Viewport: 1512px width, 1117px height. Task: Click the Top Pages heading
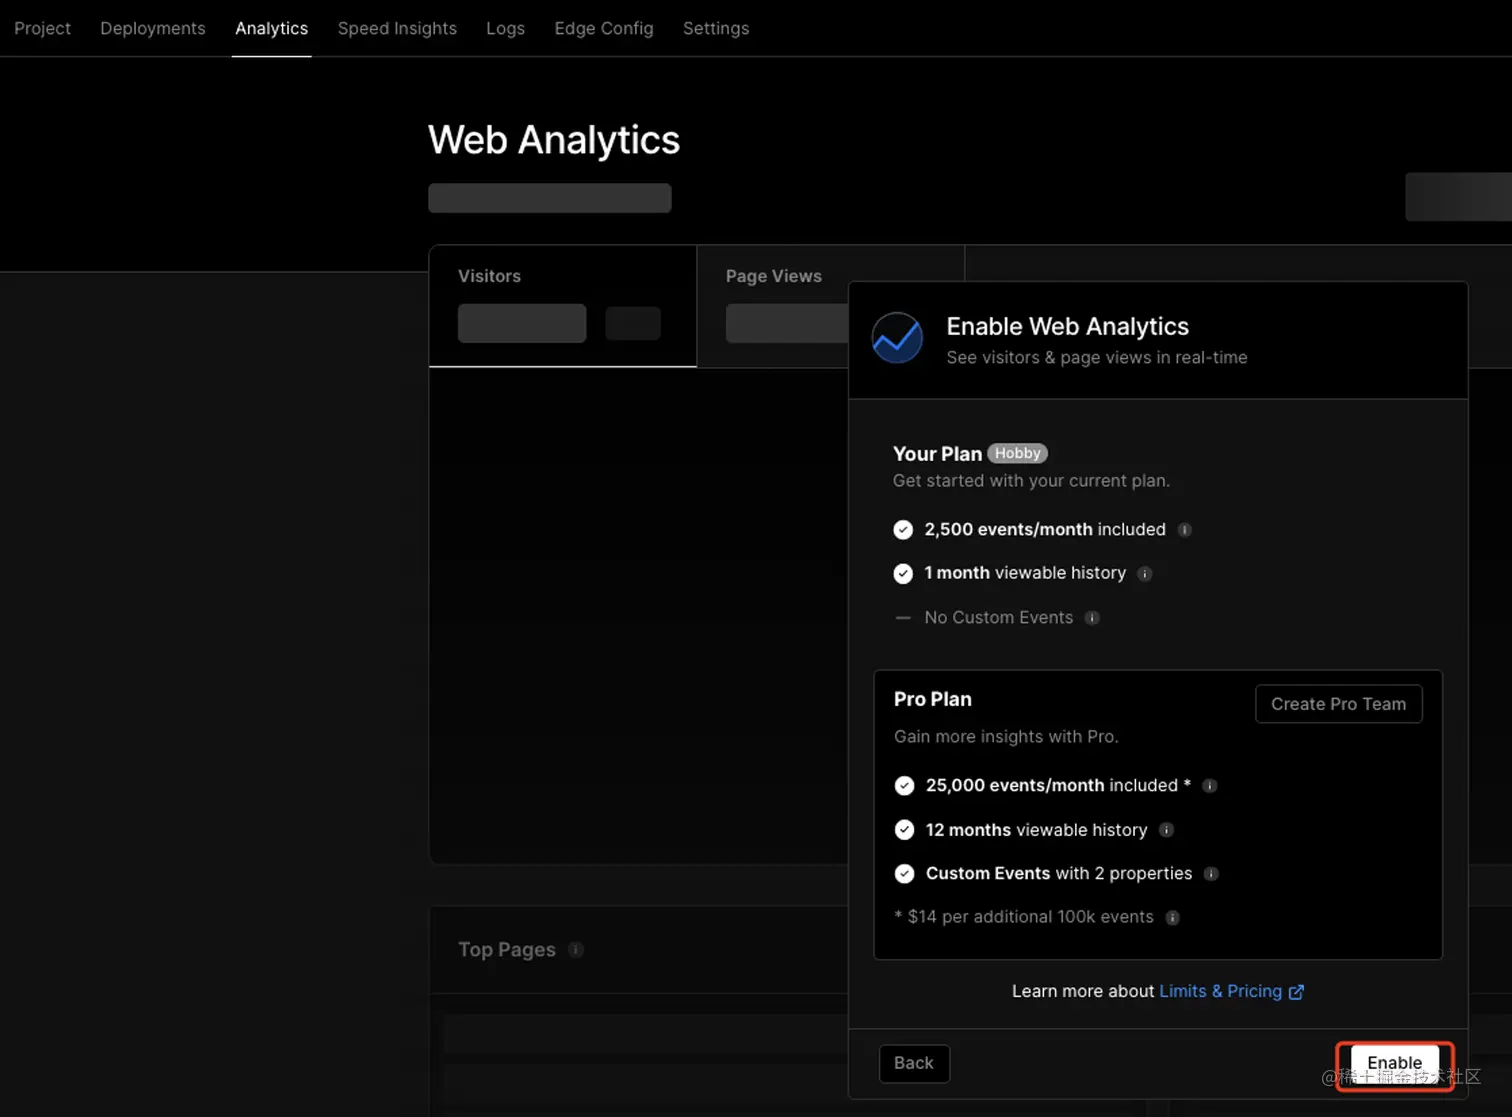(x=506, y=950)
